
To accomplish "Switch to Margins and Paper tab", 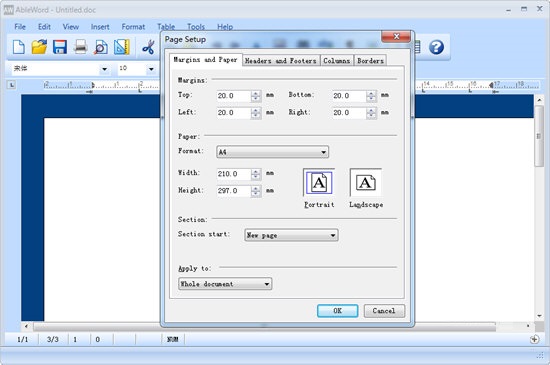I will [206, 60].
